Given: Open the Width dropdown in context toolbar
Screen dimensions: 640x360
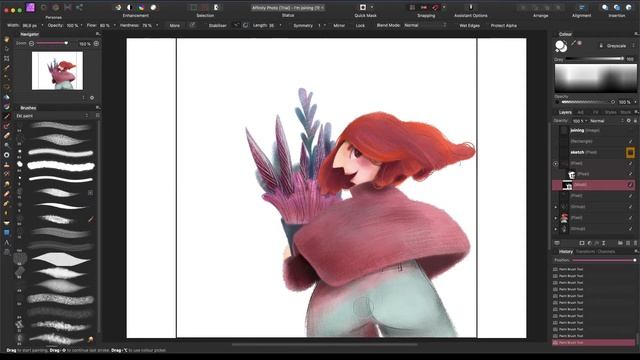Looking at the screenshot, I should (42, 25).
